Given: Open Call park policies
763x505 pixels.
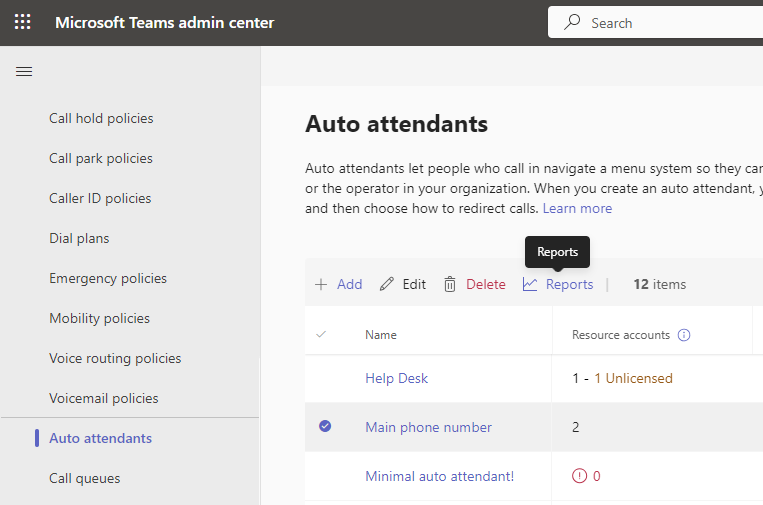Looking at the screenshot, I should pos(101,158).
